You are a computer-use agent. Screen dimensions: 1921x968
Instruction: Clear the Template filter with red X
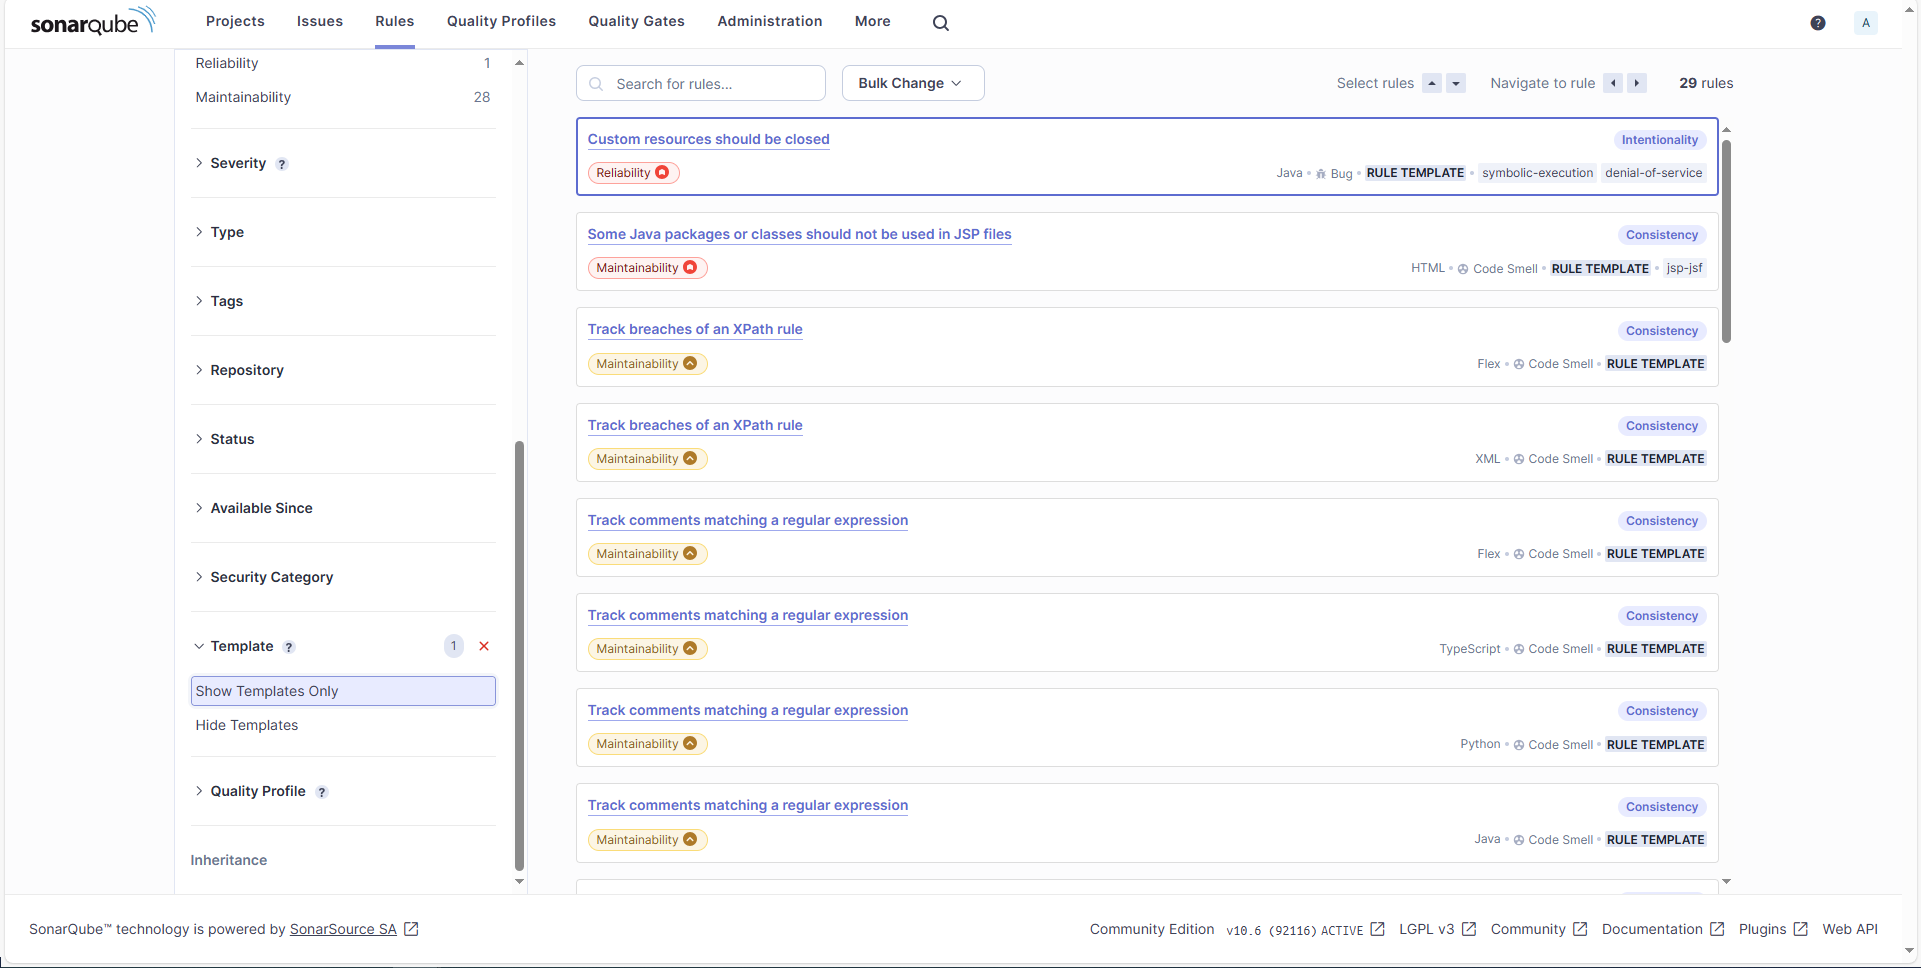pos(484,646)
